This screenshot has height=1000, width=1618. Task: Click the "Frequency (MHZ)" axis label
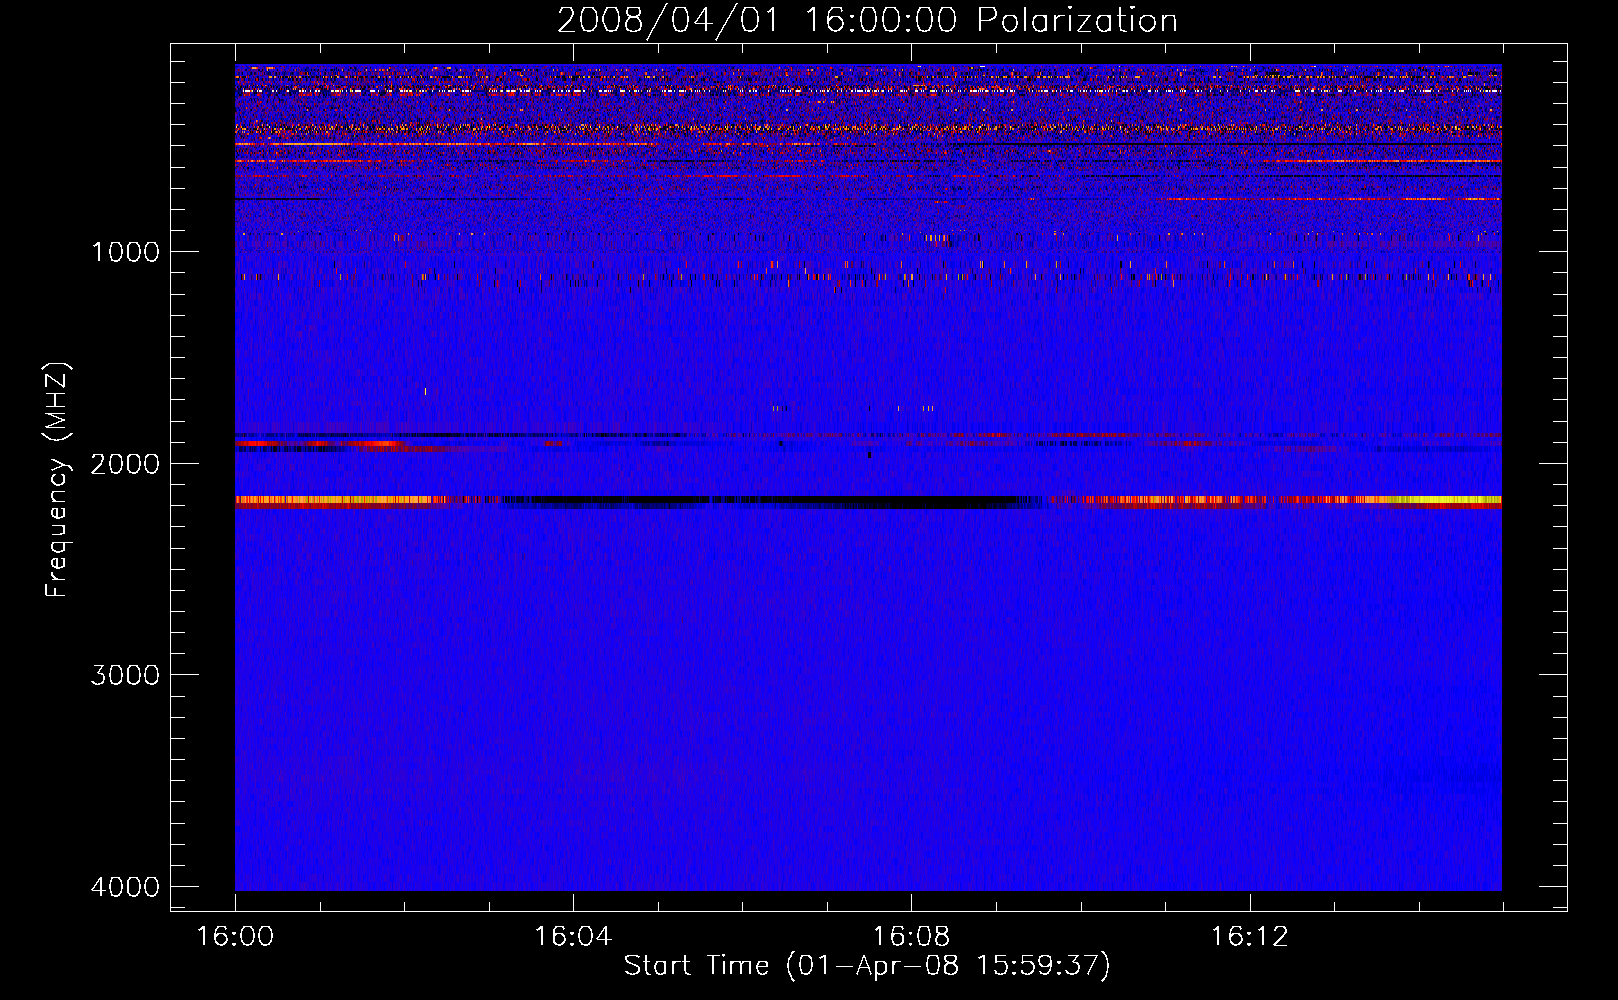click(x=57, y=479)
